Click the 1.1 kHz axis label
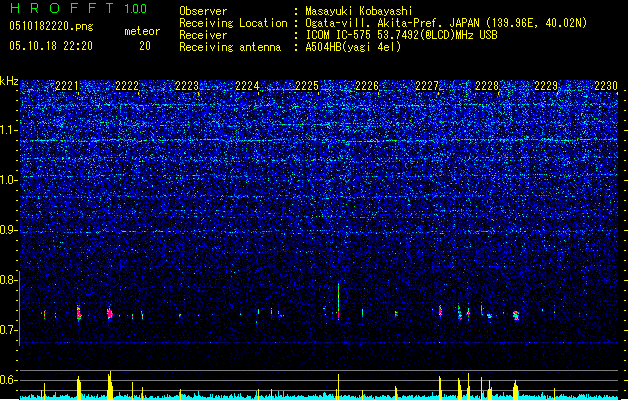The width and height of the screenshot is (629, 400). point(9,130)
